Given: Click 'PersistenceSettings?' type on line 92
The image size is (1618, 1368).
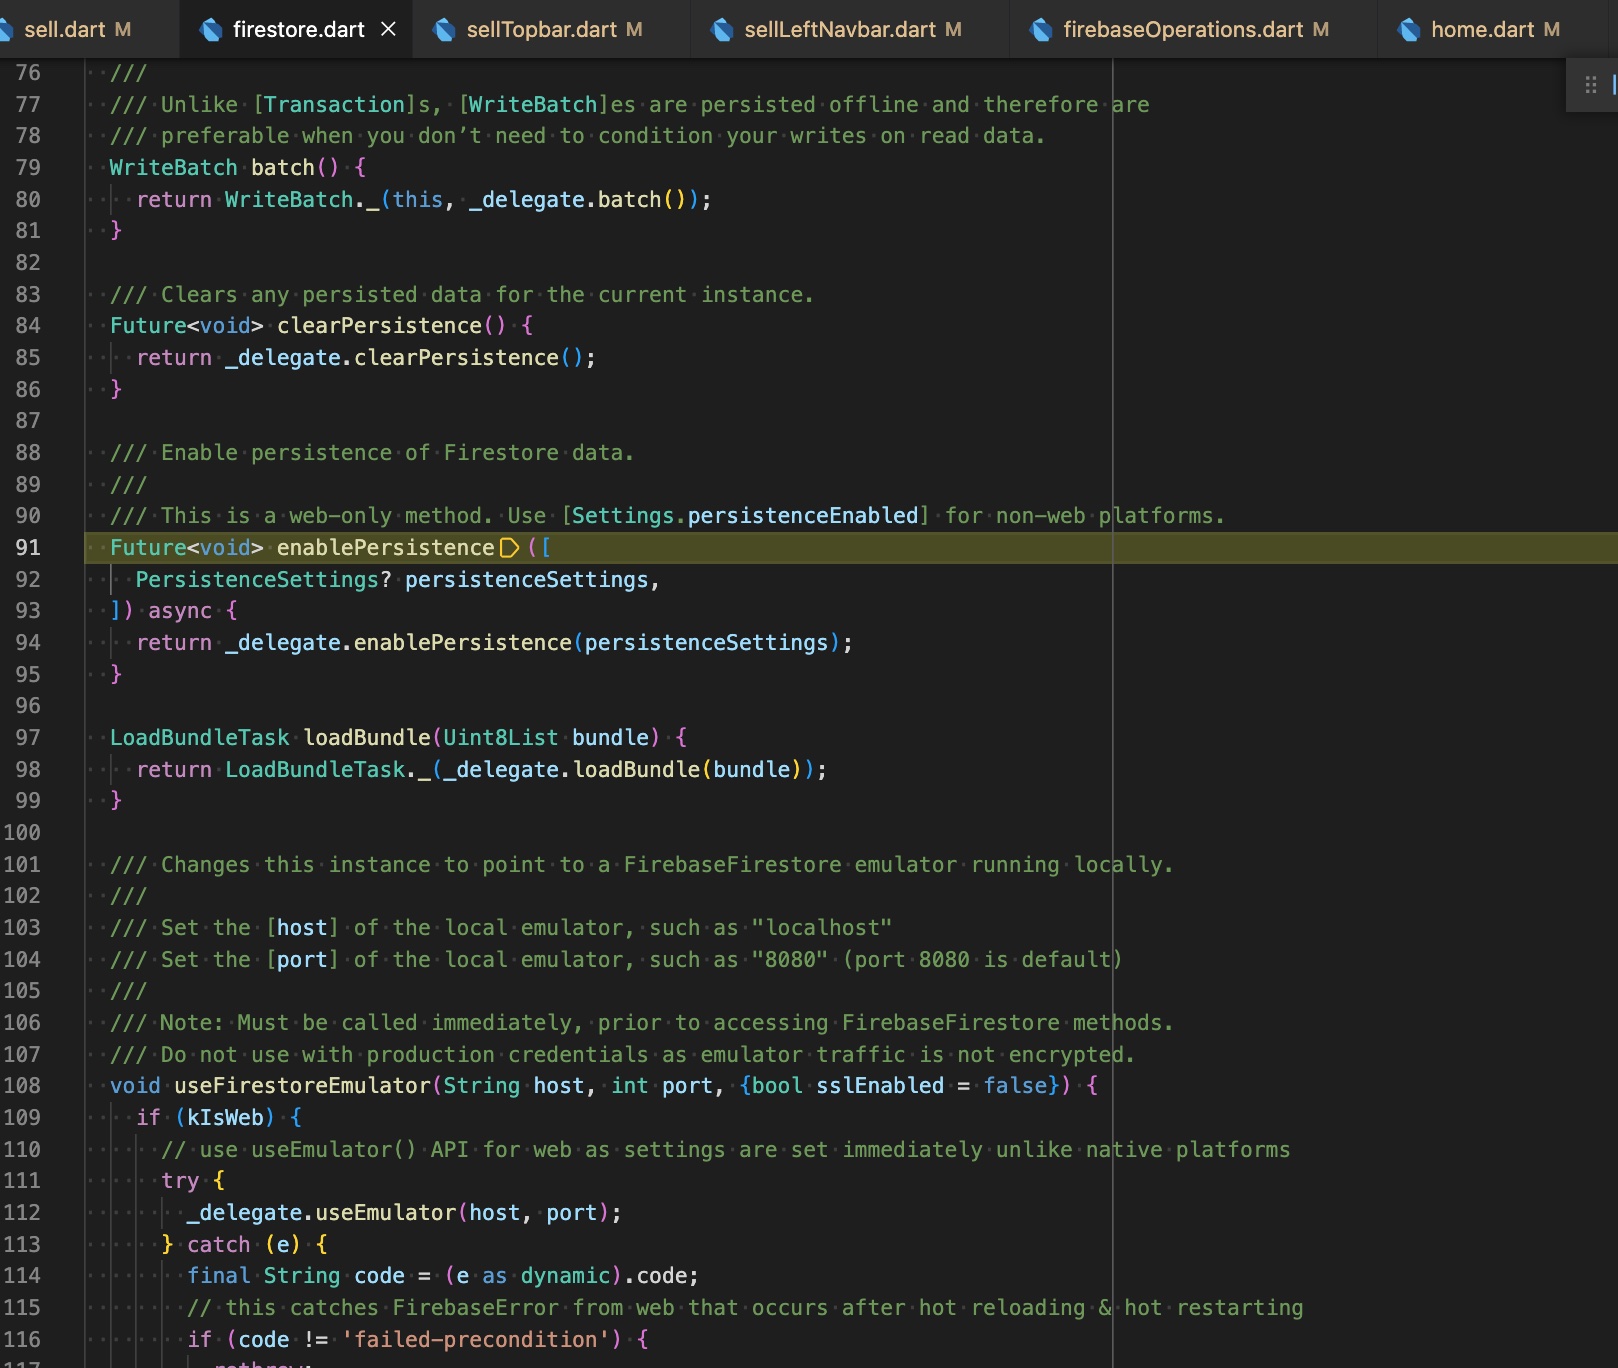Looking at the screenshot, I should (x=264, y=579).
